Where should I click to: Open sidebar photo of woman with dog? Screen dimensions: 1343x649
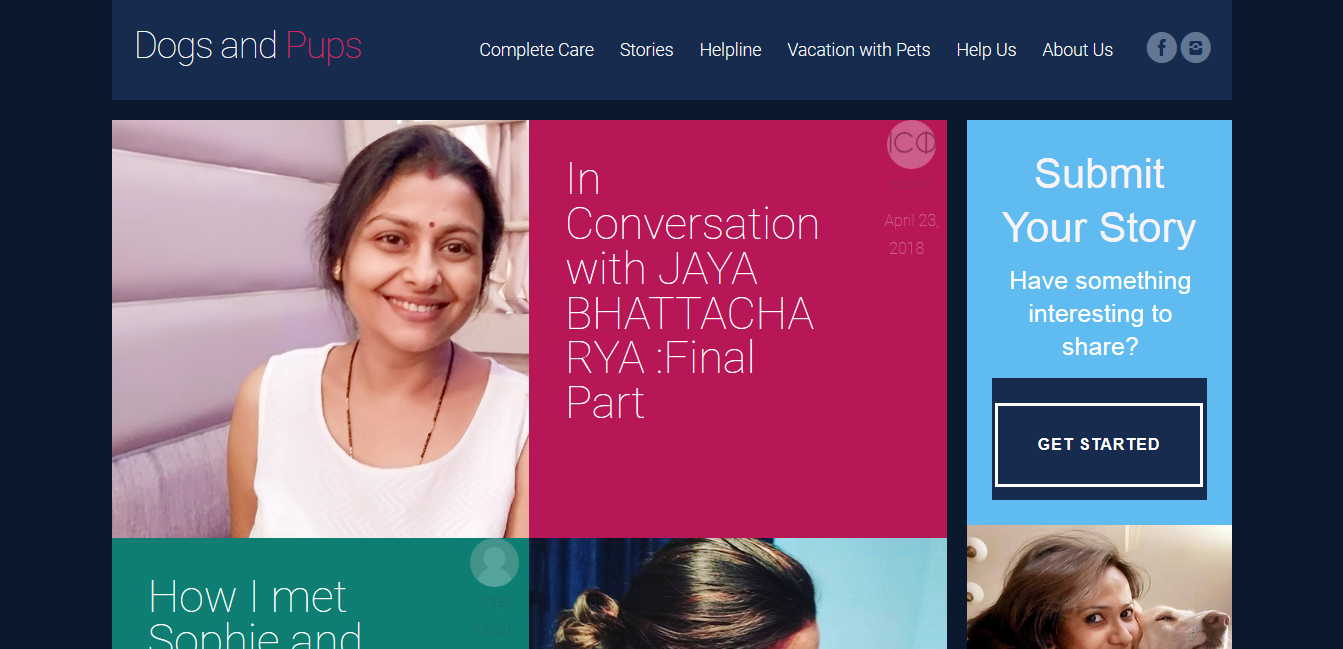pos(1098,587)
